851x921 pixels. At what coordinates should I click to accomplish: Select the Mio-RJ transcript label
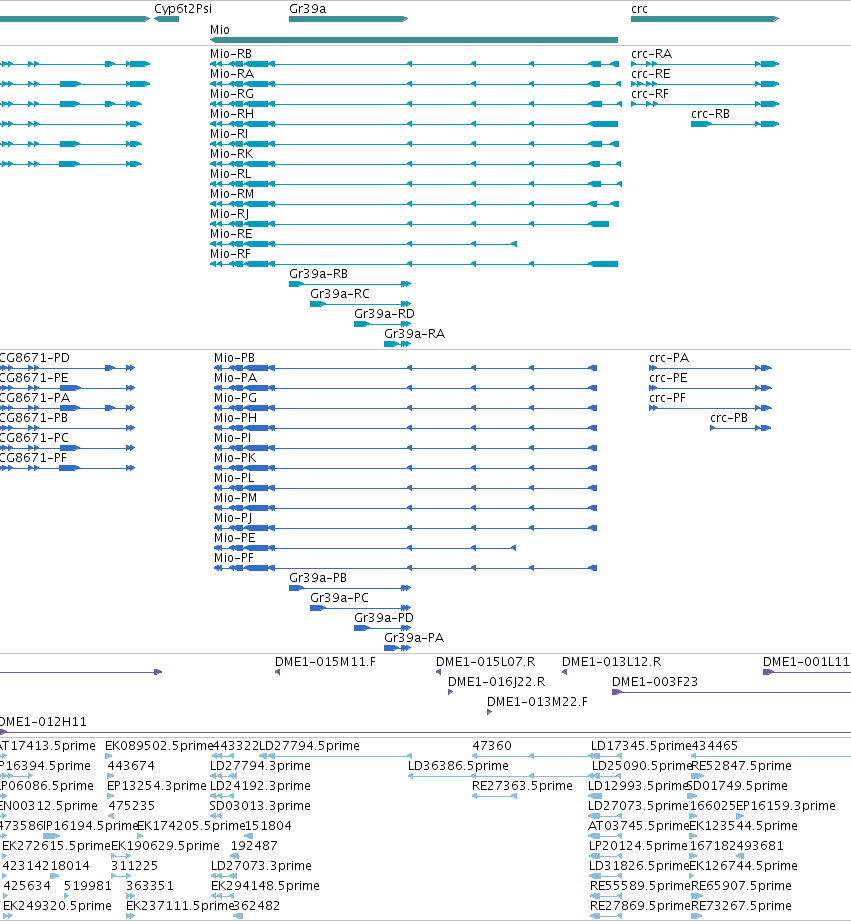230,214
